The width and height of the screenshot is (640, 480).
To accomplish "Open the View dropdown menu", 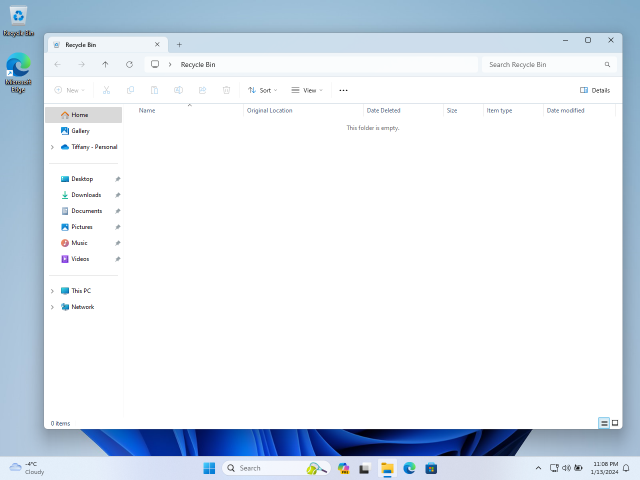I will tap(307, 90).
